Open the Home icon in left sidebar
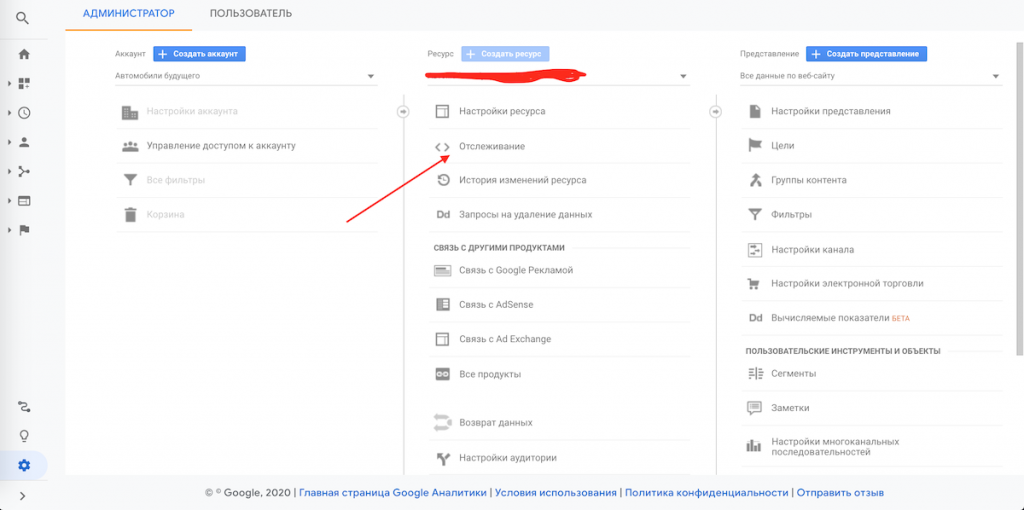Image resolution: width=1024 pixels, height=510 pixels. click(24, 54)
